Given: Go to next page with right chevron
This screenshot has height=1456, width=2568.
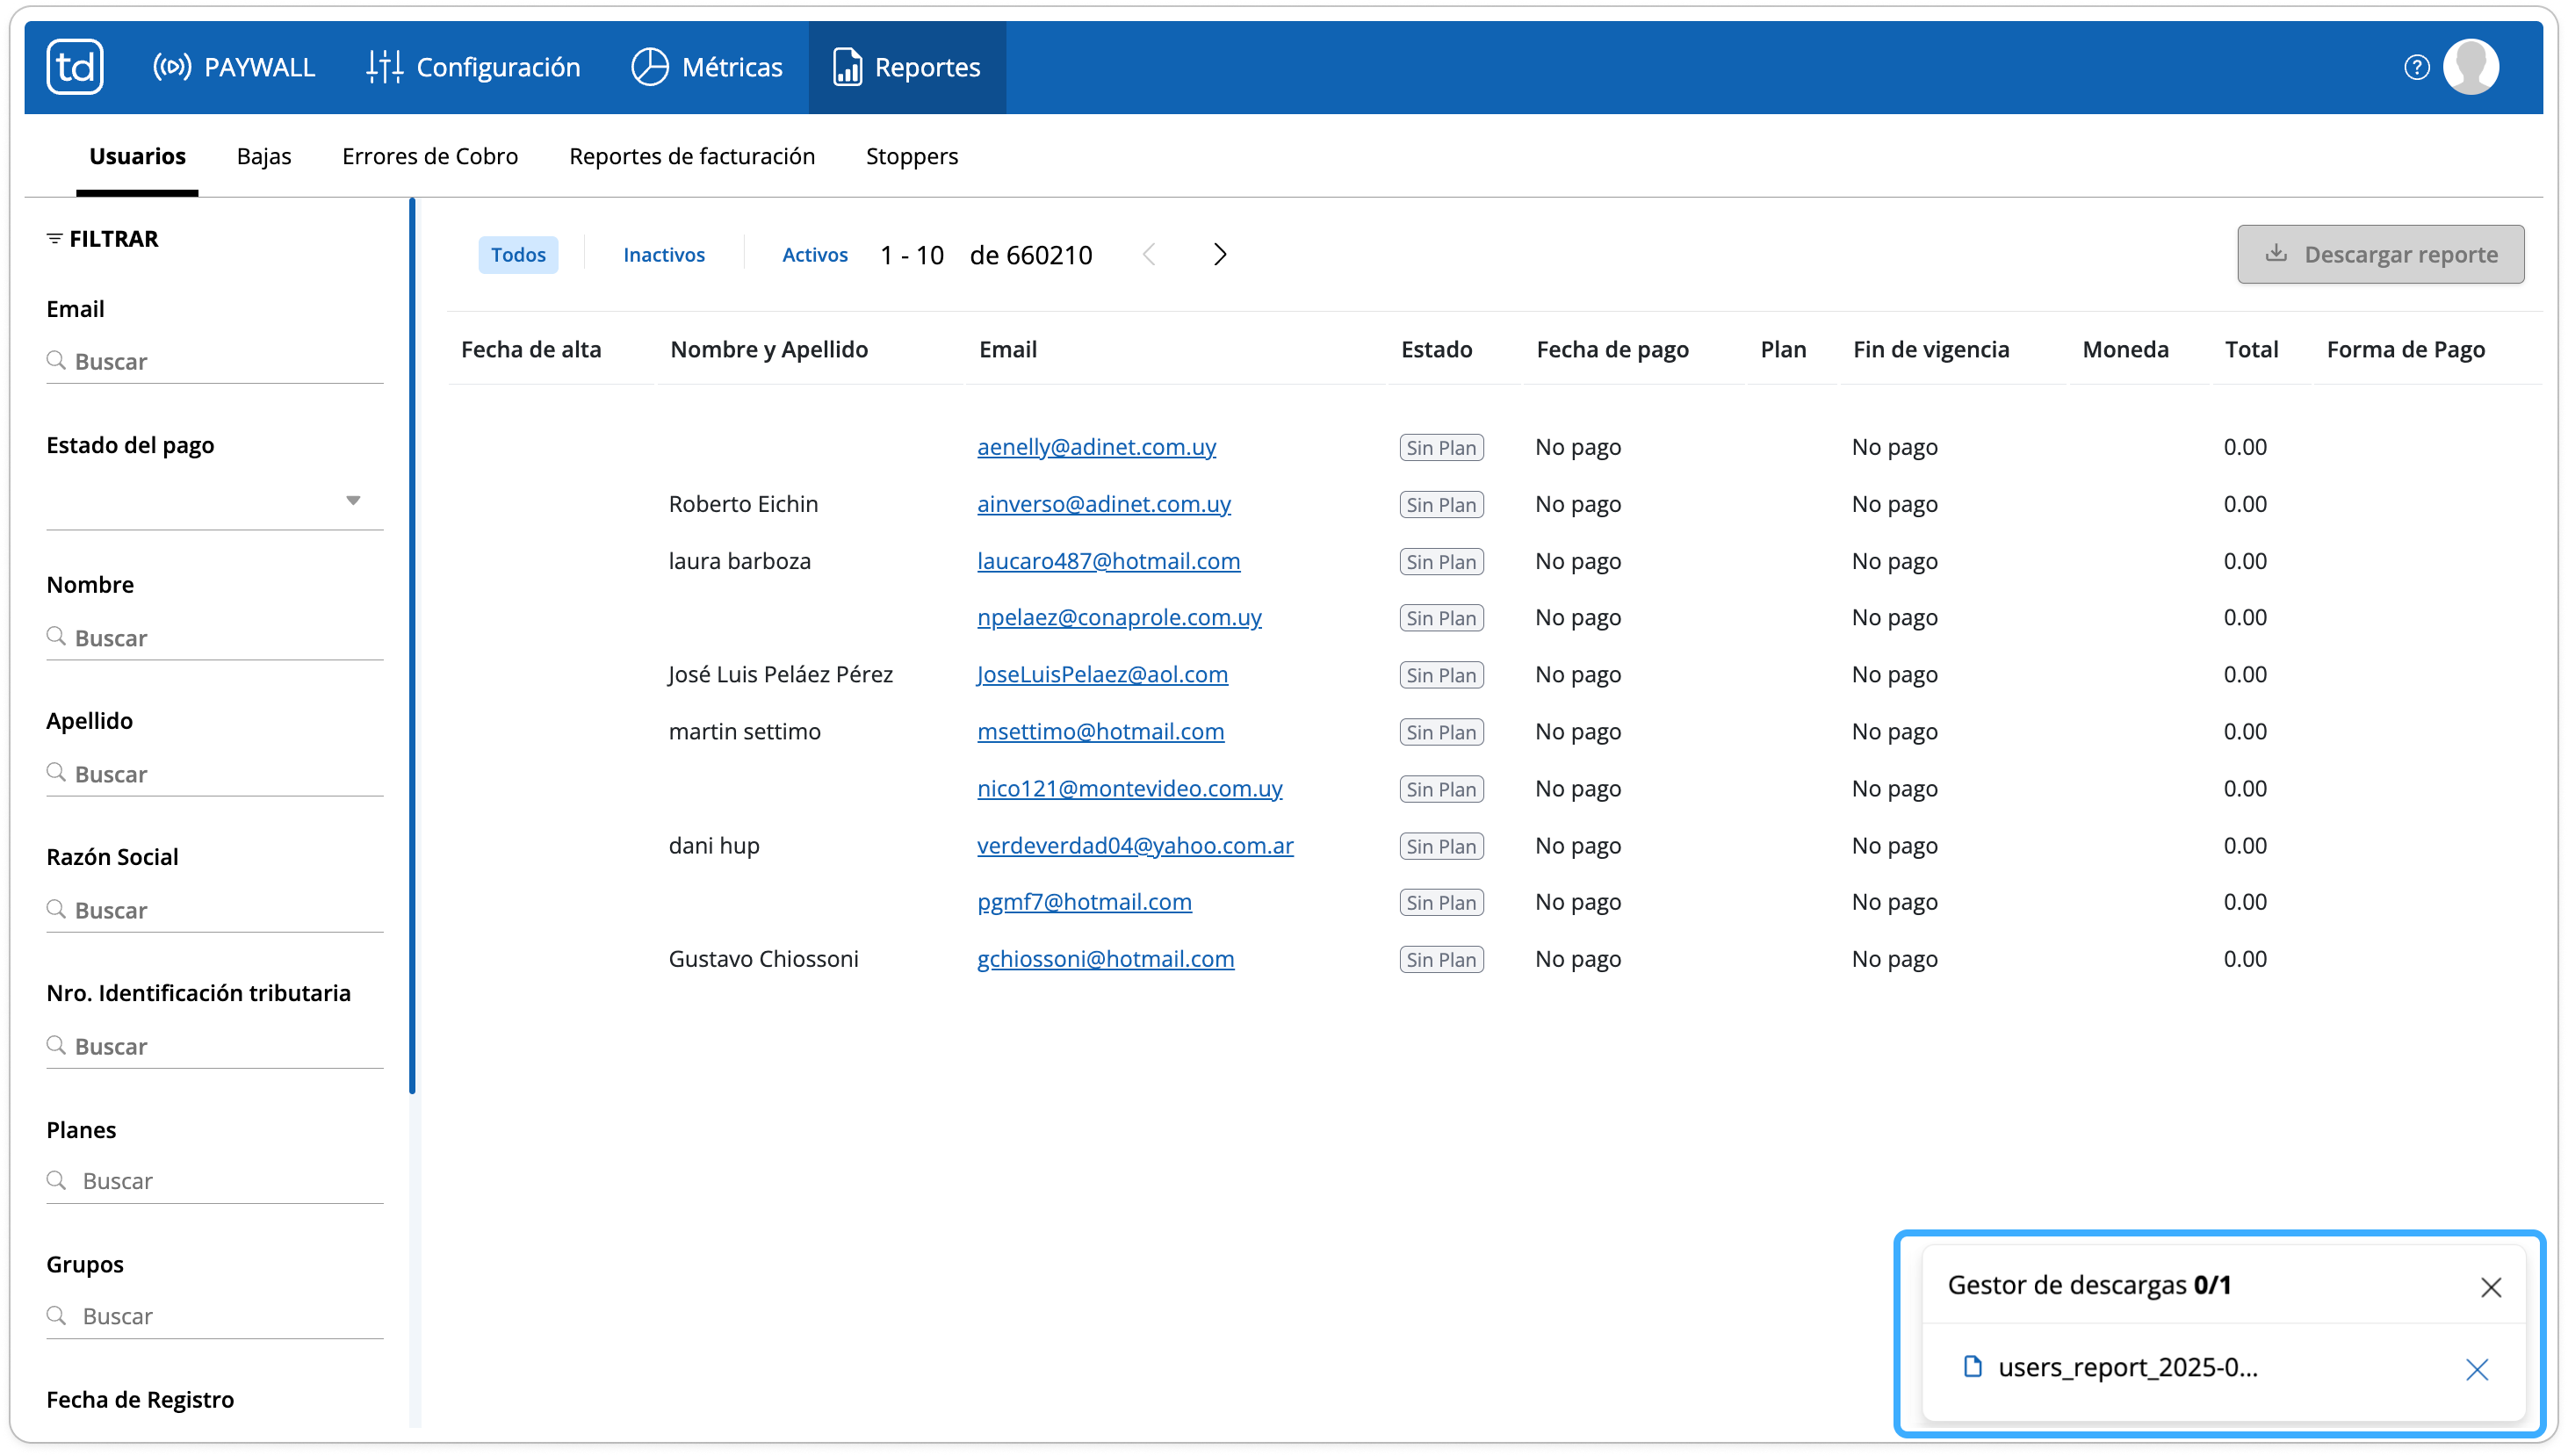Looking at the screenshot, I should coord(1220,254).
